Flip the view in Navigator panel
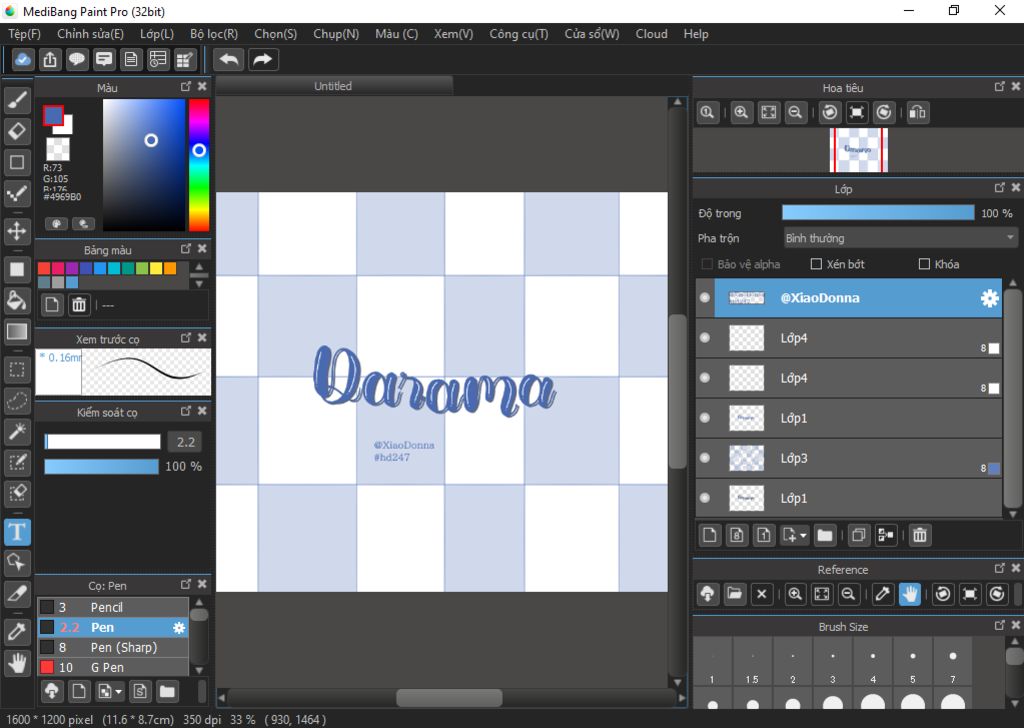The image size is (1024, 728). (x=918, y=112)
